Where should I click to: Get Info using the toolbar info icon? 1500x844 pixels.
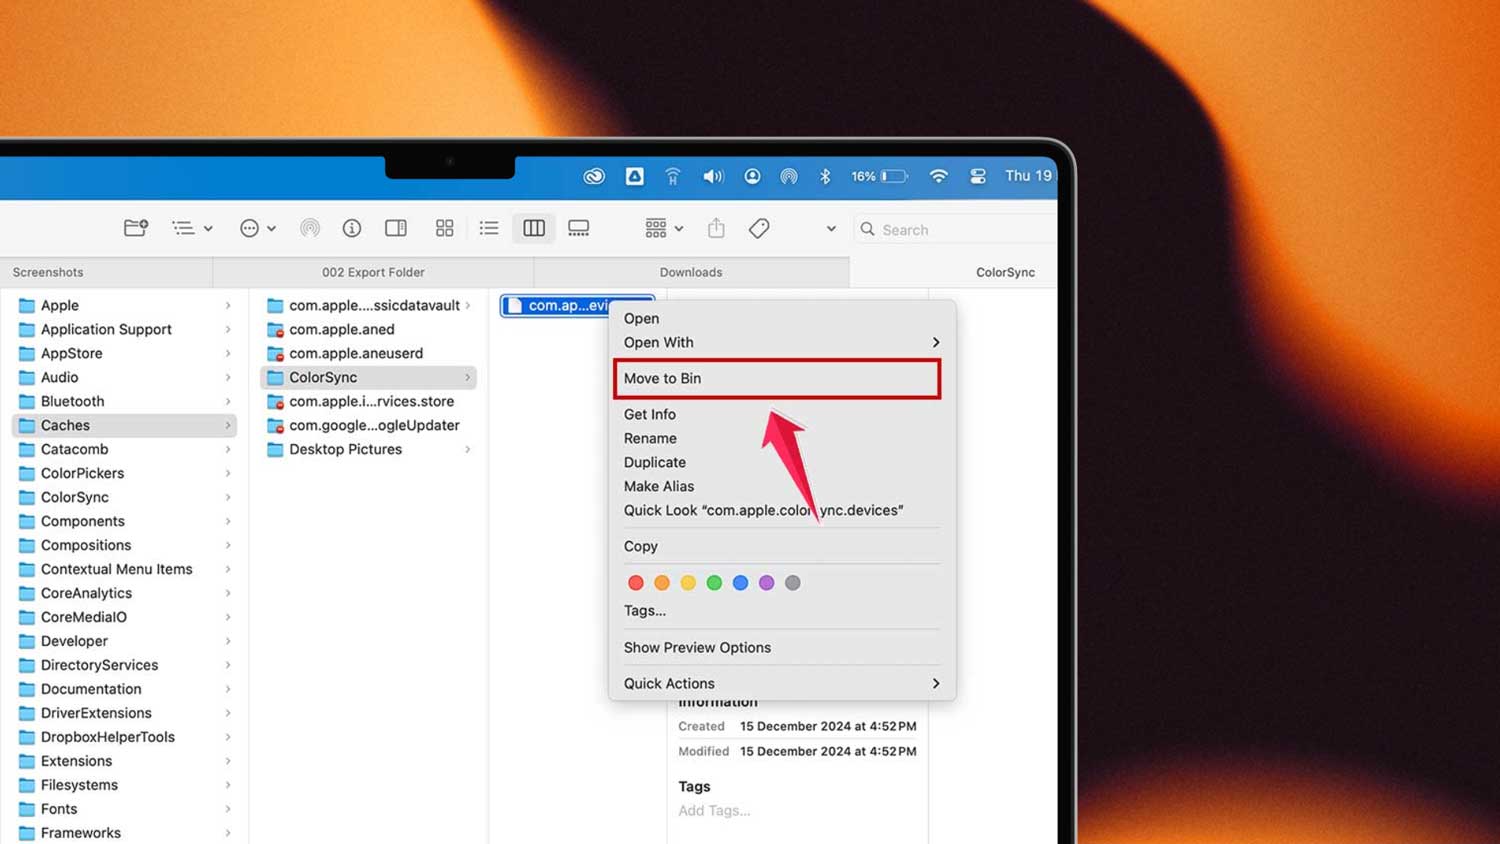tap(352, 228)
